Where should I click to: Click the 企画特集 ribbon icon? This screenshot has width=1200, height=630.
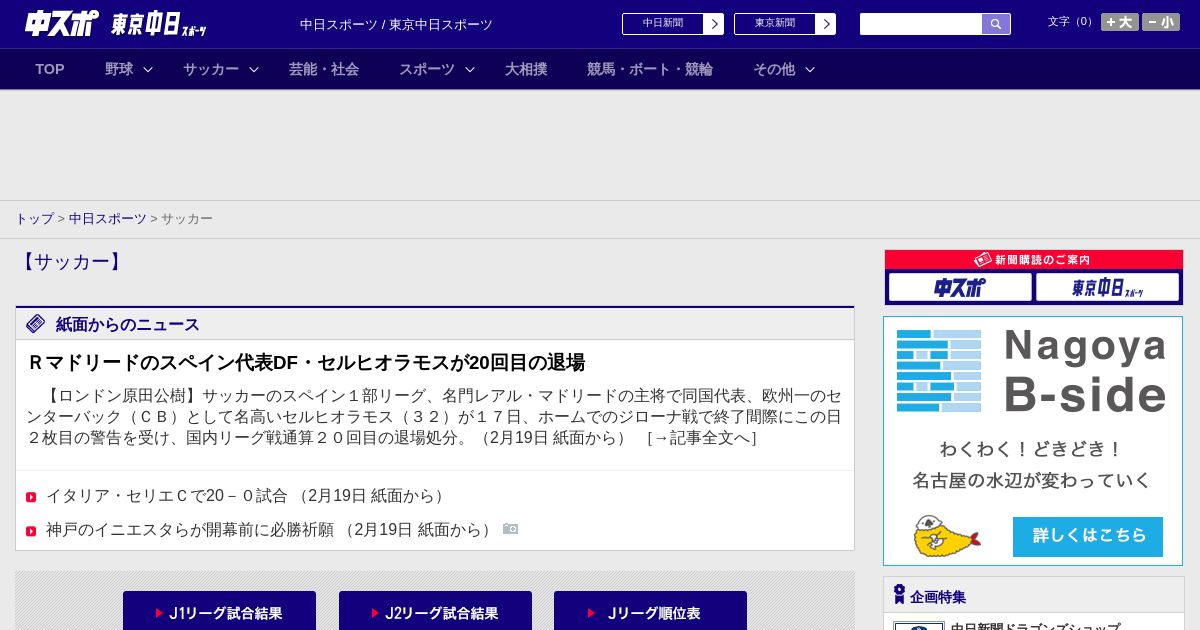point(899,595)
